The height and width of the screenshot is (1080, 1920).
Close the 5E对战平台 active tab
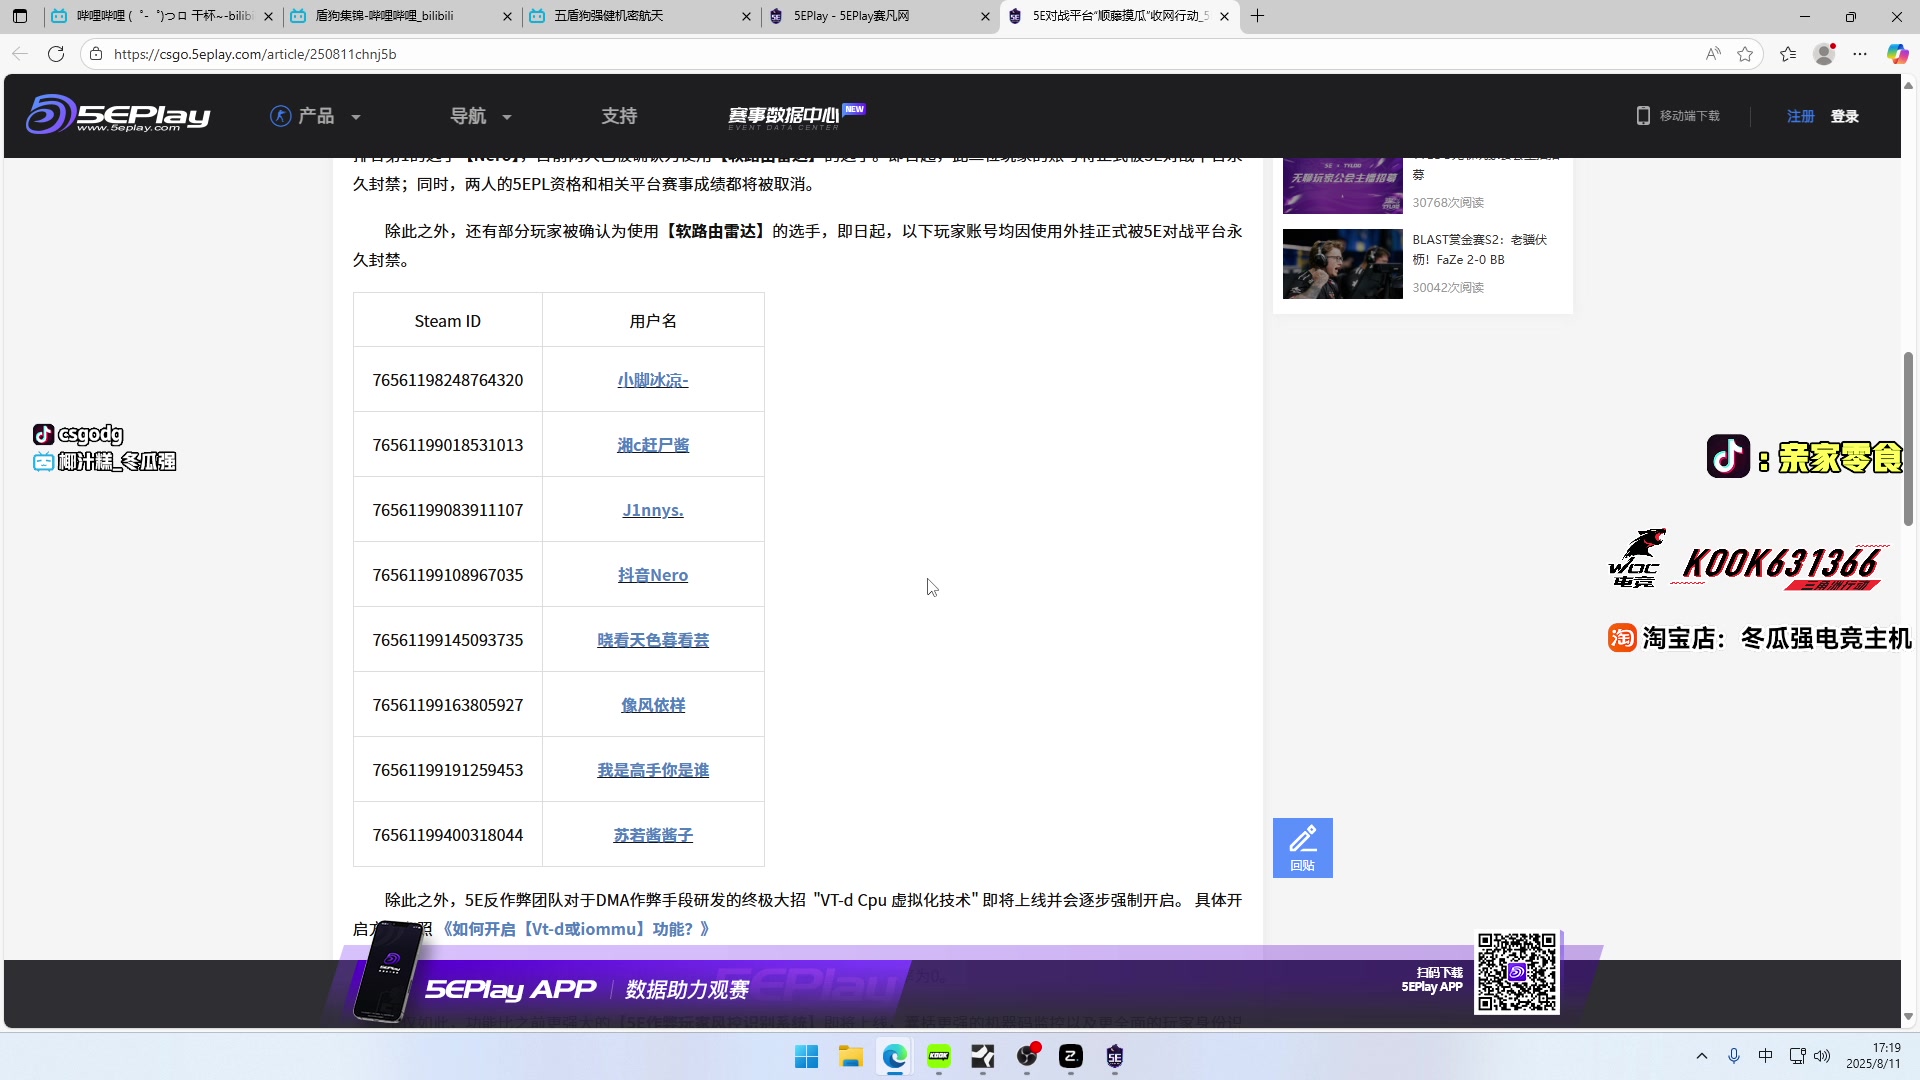pos(1224,16)
